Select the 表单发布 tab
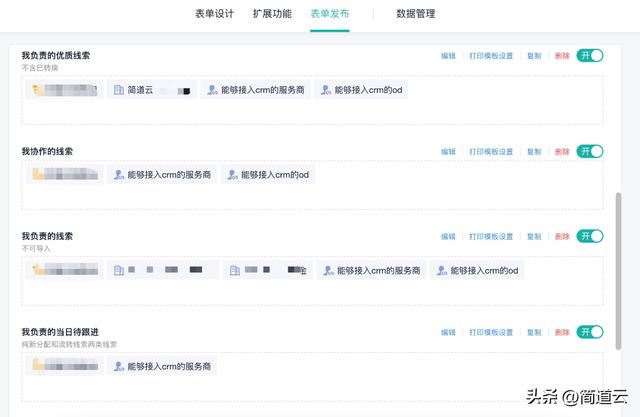The height and width of the screenshot is (417, 640). click(330, 14)
